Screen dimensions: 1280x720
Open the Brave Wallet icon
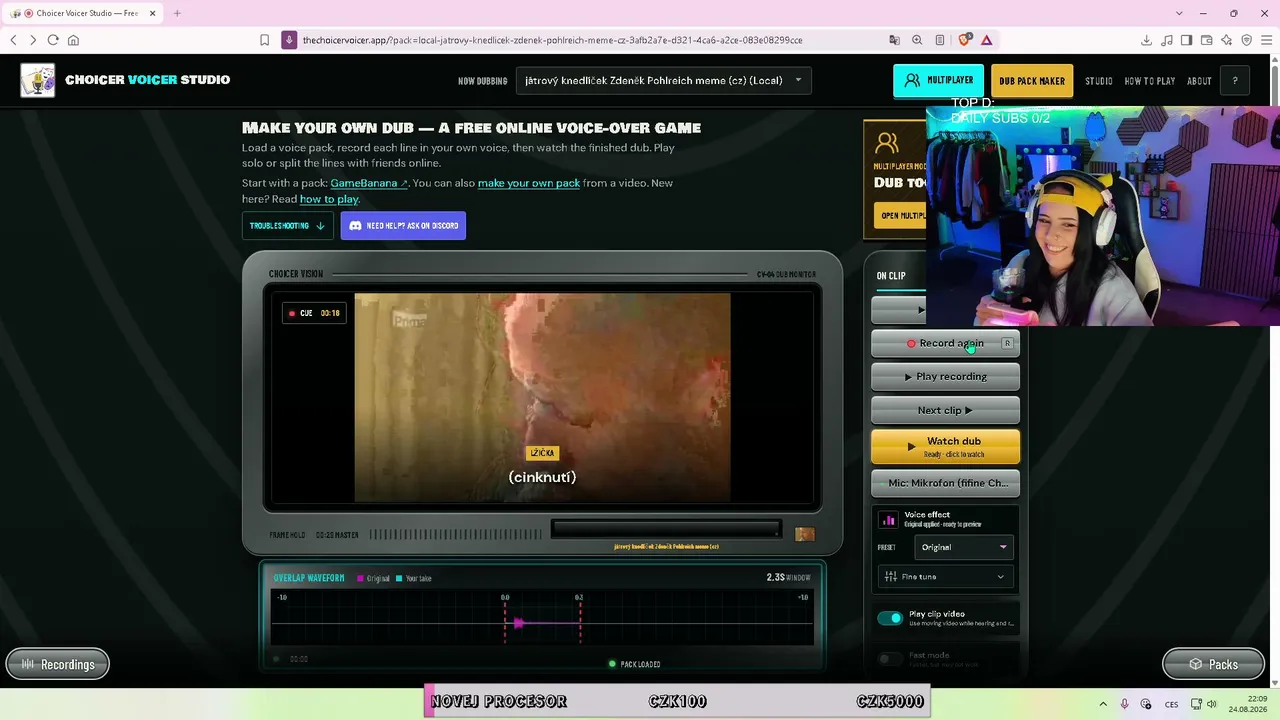pyautogui.click(x=1206, y=40)
